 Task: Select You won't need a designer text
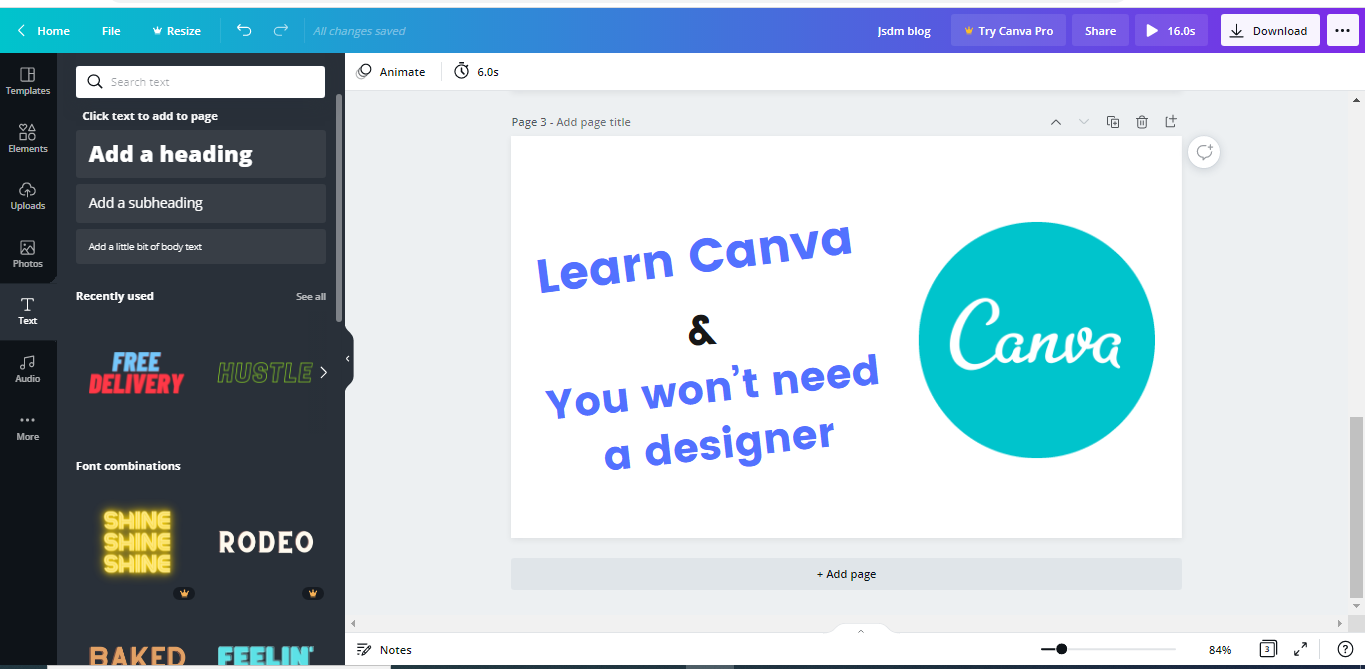714,412
